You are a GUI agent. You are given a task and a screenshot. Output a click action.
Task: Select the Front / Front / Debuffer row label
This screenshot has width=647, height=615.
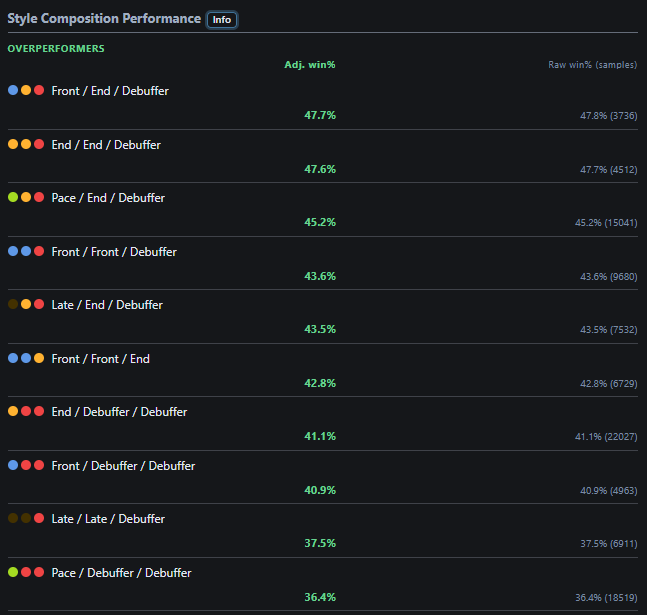coord(114,252)
